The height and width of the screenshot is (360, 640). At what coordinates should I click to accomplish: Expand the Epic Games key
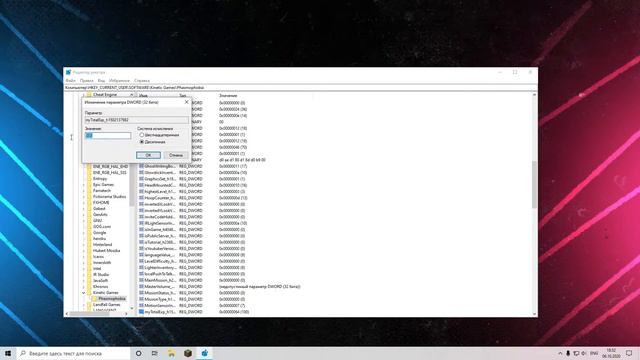point(84,184)
